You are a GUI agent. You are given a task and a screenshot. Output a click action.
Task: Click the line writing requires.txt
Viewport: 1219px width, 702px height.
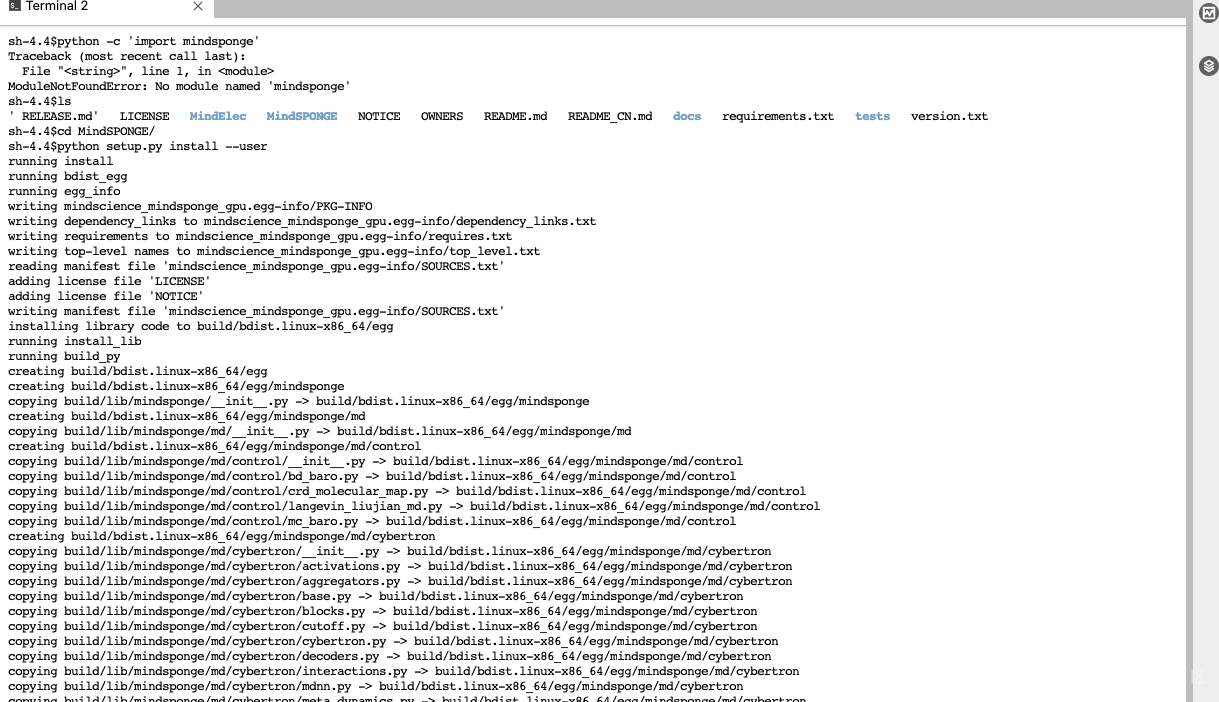[x=260, y=236]
